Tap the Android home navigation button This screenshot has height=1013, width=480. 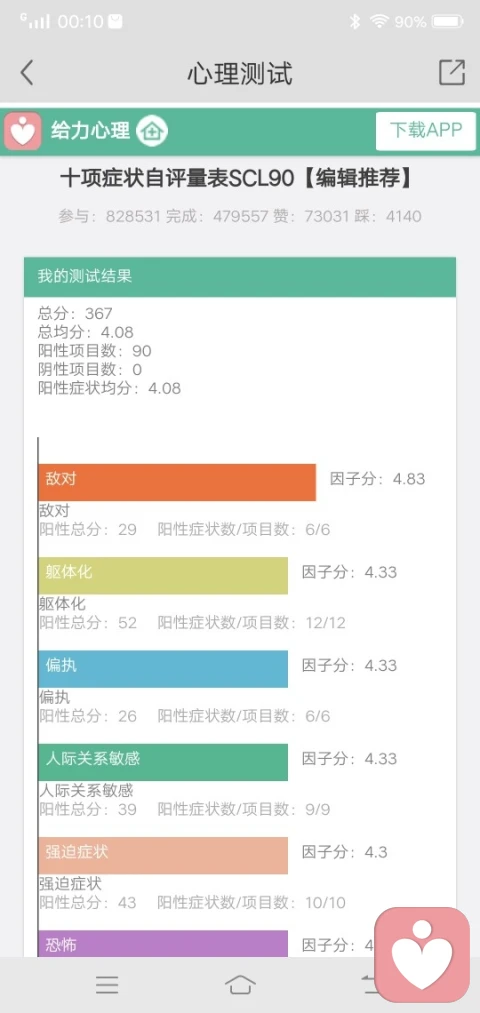pyautogui.click(x=240, y=985)
